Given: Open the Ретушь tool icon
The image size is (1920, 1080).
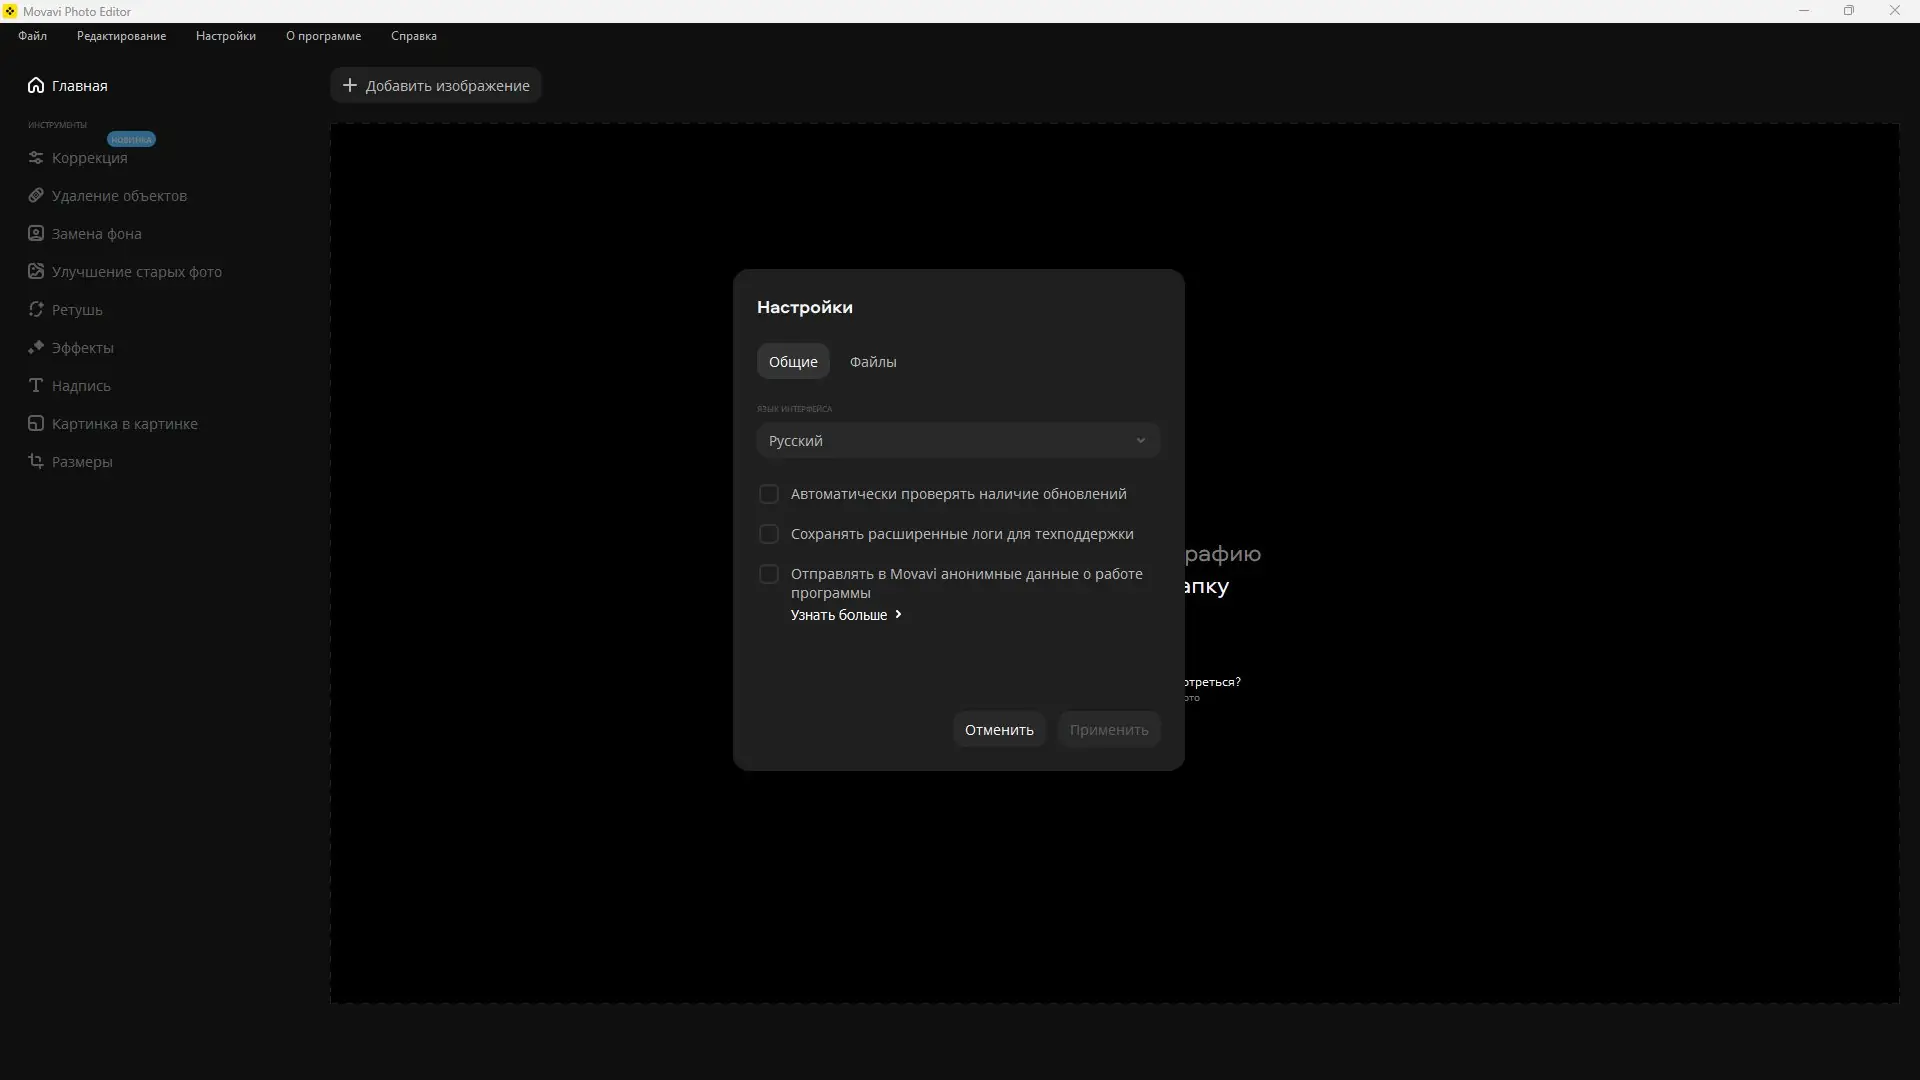Looking at the screenshot, I should [x=36, y=309].
